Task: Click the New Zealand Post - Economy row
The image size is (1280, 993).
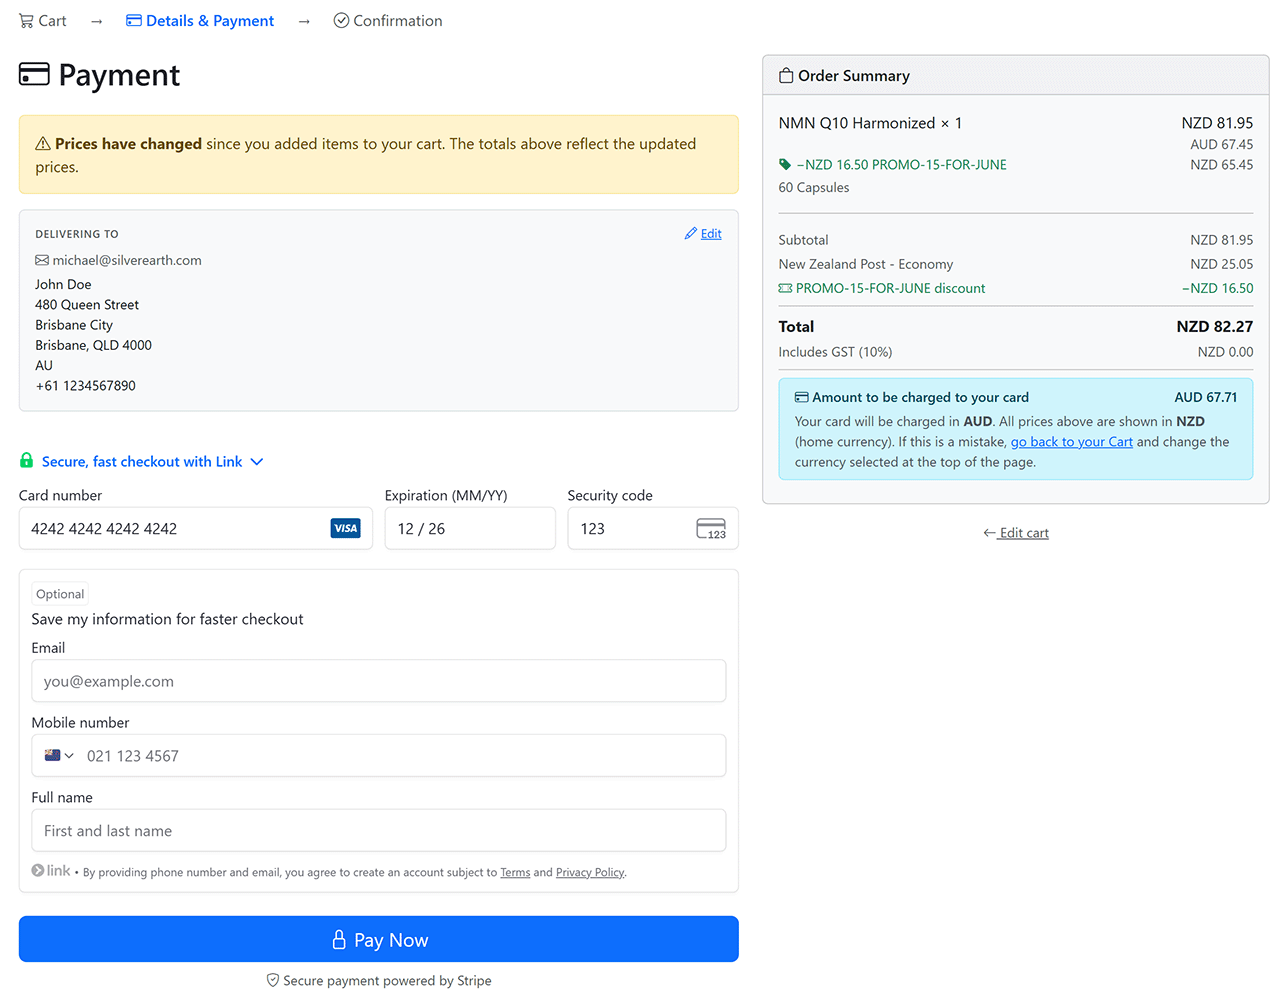Action: [1016, 264]
